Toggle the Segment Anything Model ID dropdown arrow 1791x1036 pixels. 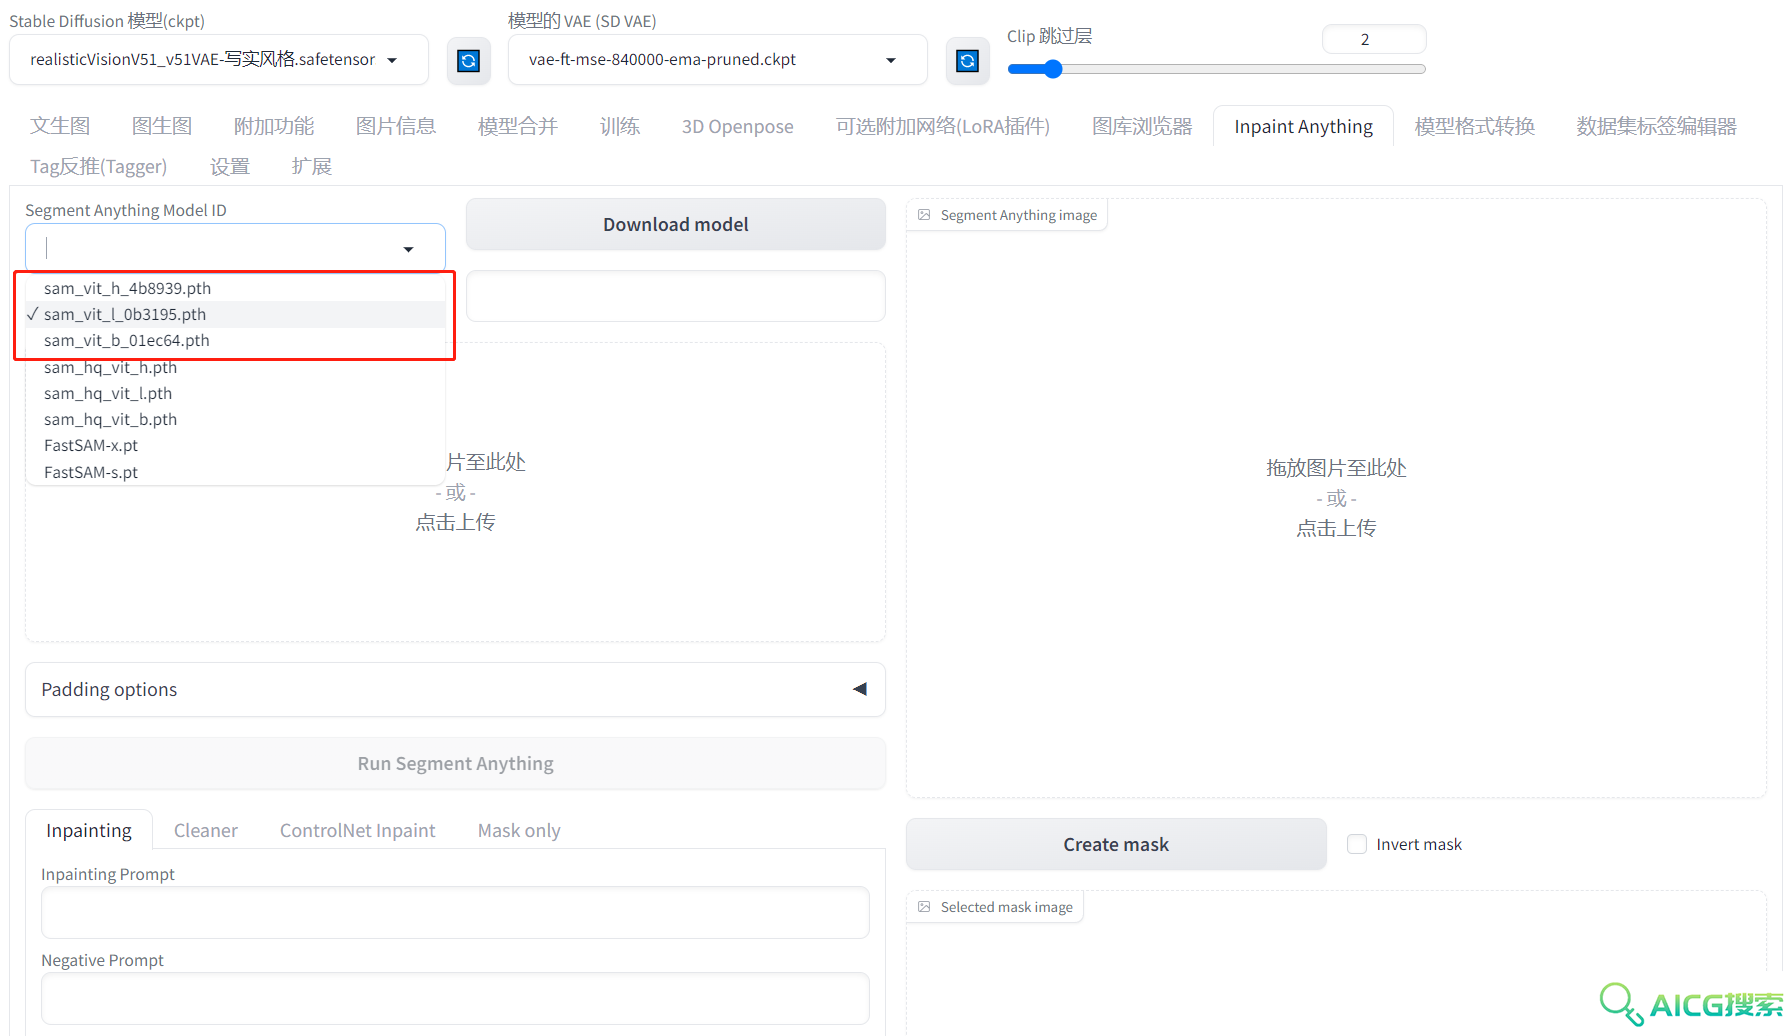408,249
